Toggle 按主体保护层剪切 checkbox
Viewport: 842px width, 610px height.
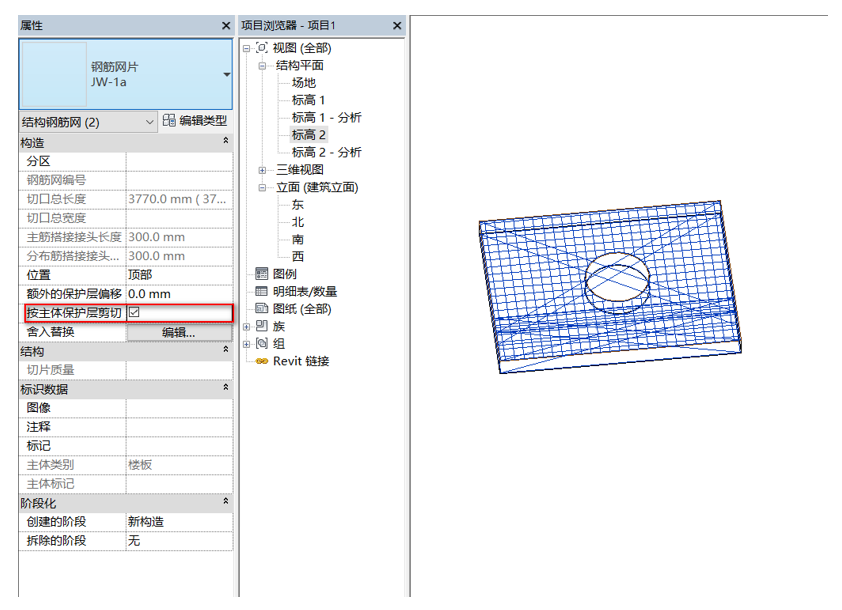tap(135, 313)
